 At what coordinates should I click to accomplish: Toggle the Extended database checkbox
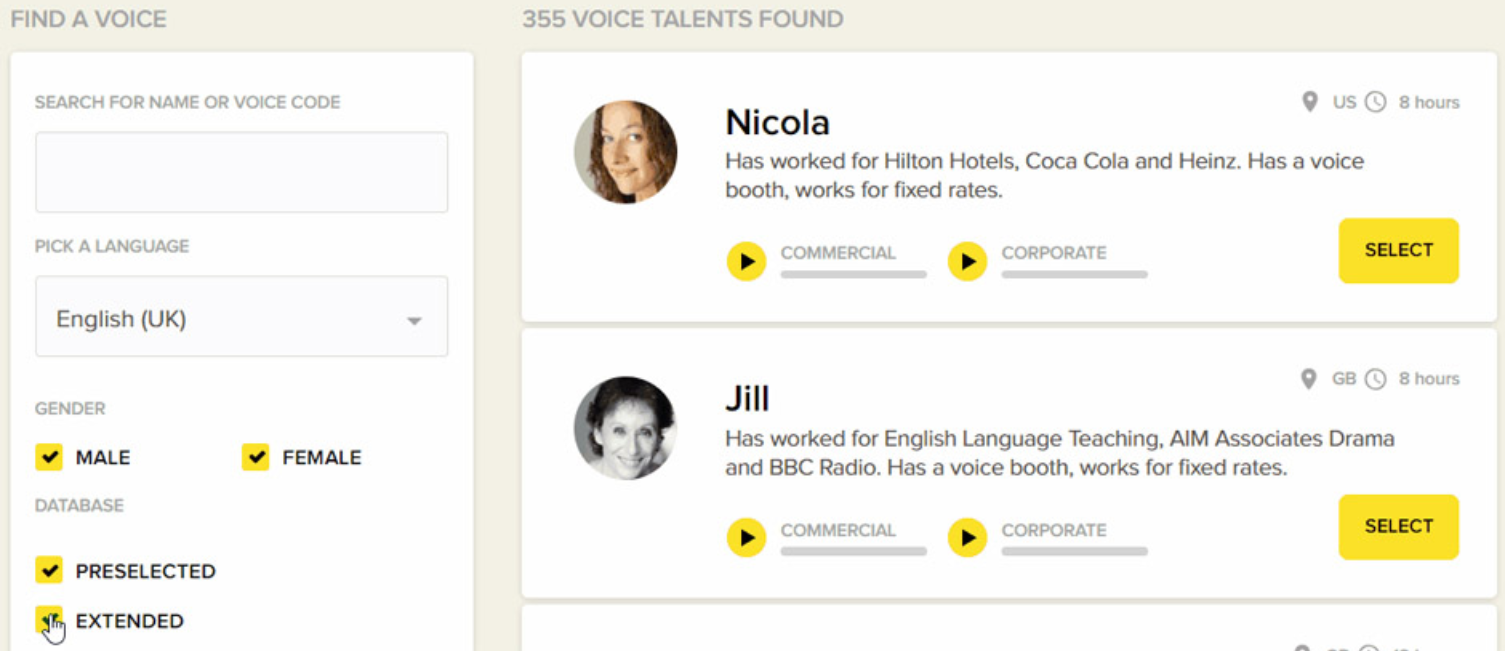click(x=48, y=620)
